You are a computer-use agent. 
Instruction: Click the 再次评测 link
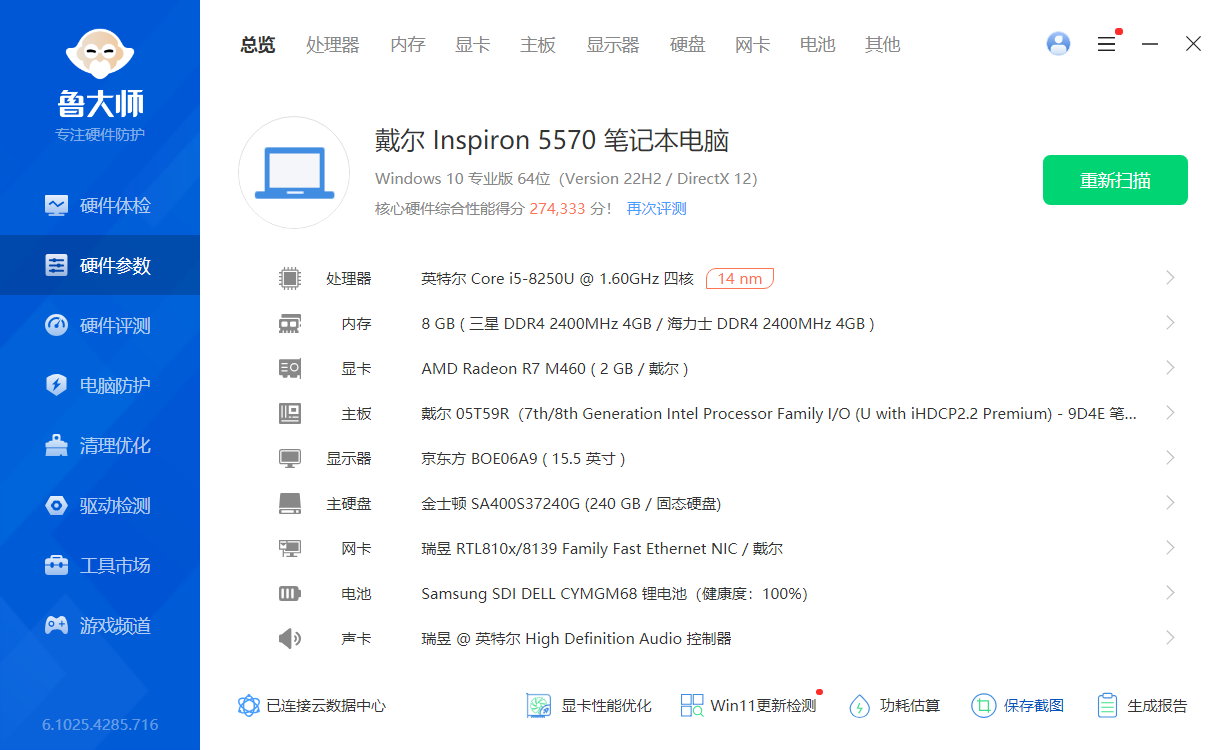[657, 209]
